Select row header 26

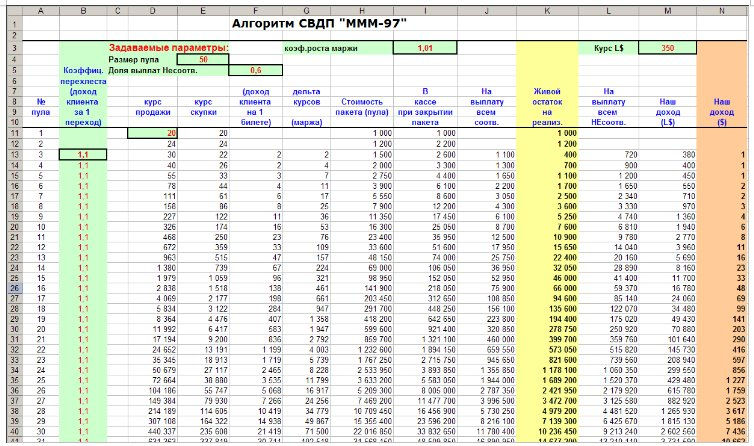click(x=14, y=288)
